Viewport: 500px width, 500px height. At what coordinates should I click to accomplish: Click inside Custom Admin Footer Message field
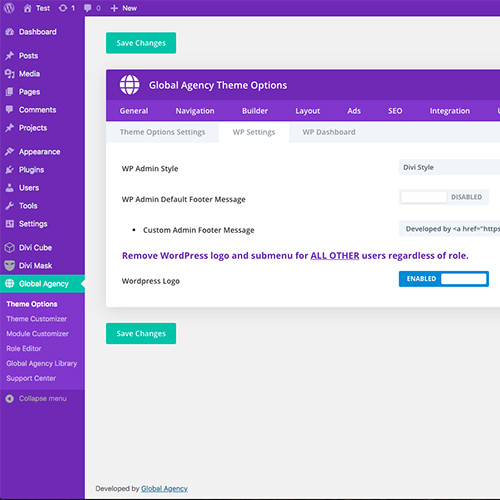click(449, 229)
